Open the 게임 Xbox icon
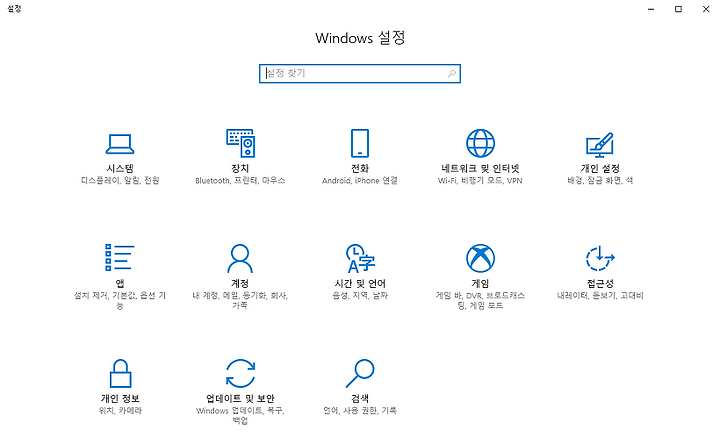Screen dimensions: 720x437 coord(480,258)
